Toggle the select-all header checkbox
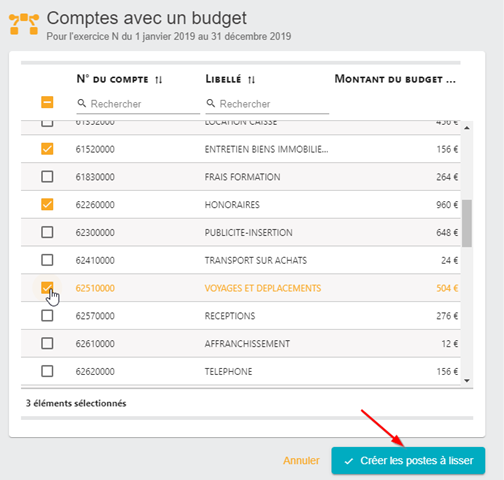504x480 pixels. [47, 102]
